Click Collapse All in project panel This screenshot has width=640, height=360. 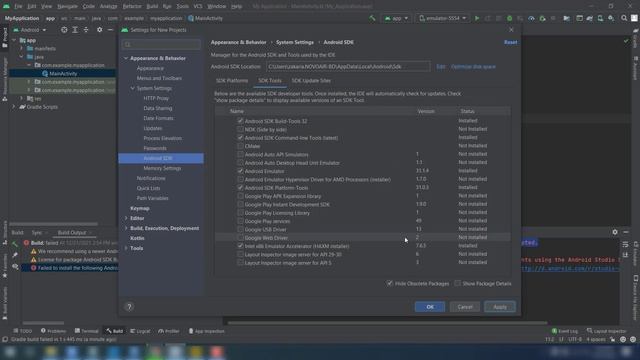pyautogui.click(x=86, y=30)
